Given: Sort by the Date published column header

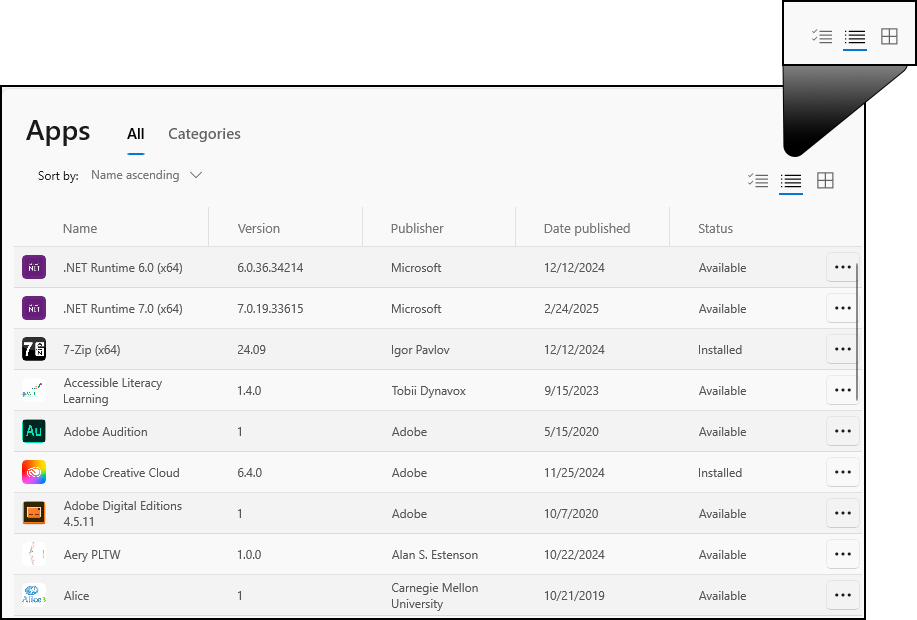Looking at the screenshot, I should (x=587, y=228).
